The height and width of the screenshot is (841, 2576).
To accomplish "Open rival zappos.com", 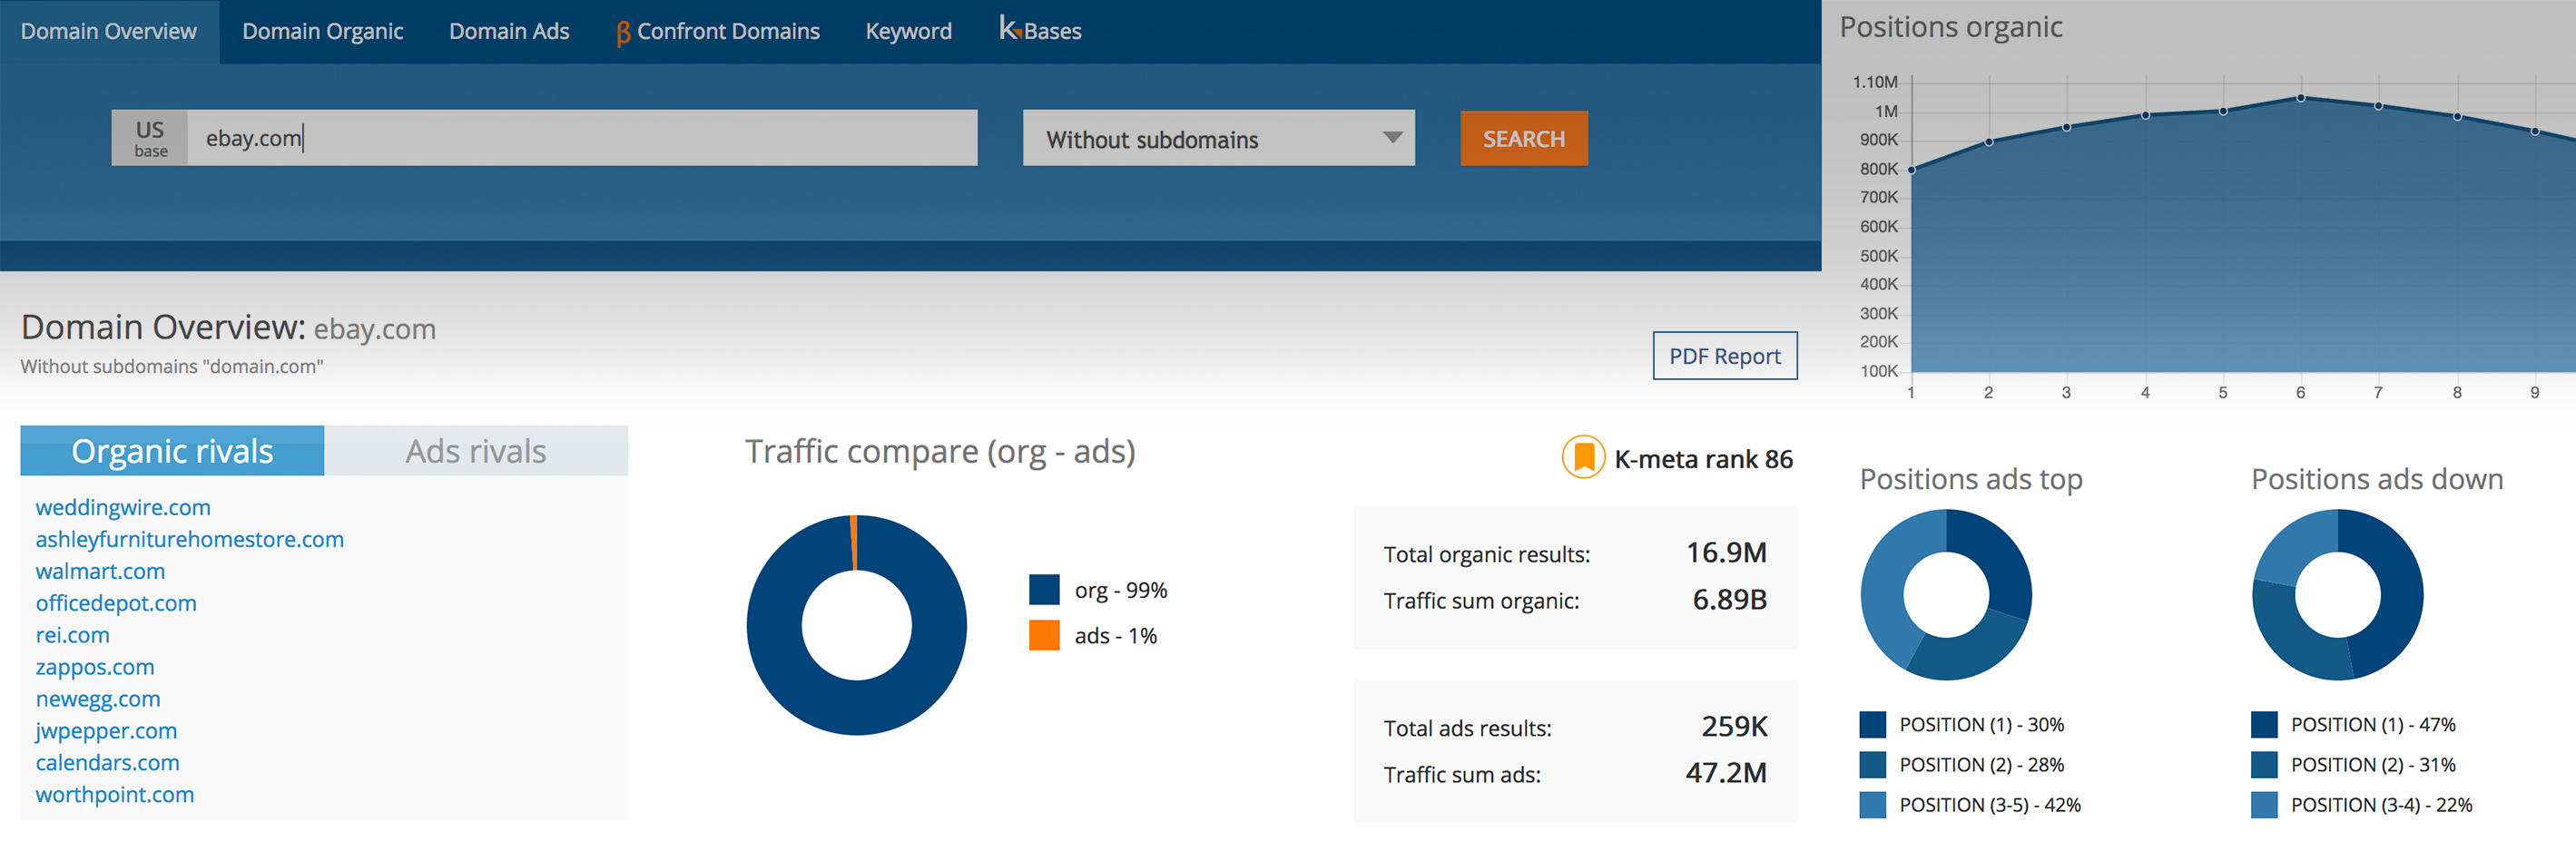I will [95, 667].
